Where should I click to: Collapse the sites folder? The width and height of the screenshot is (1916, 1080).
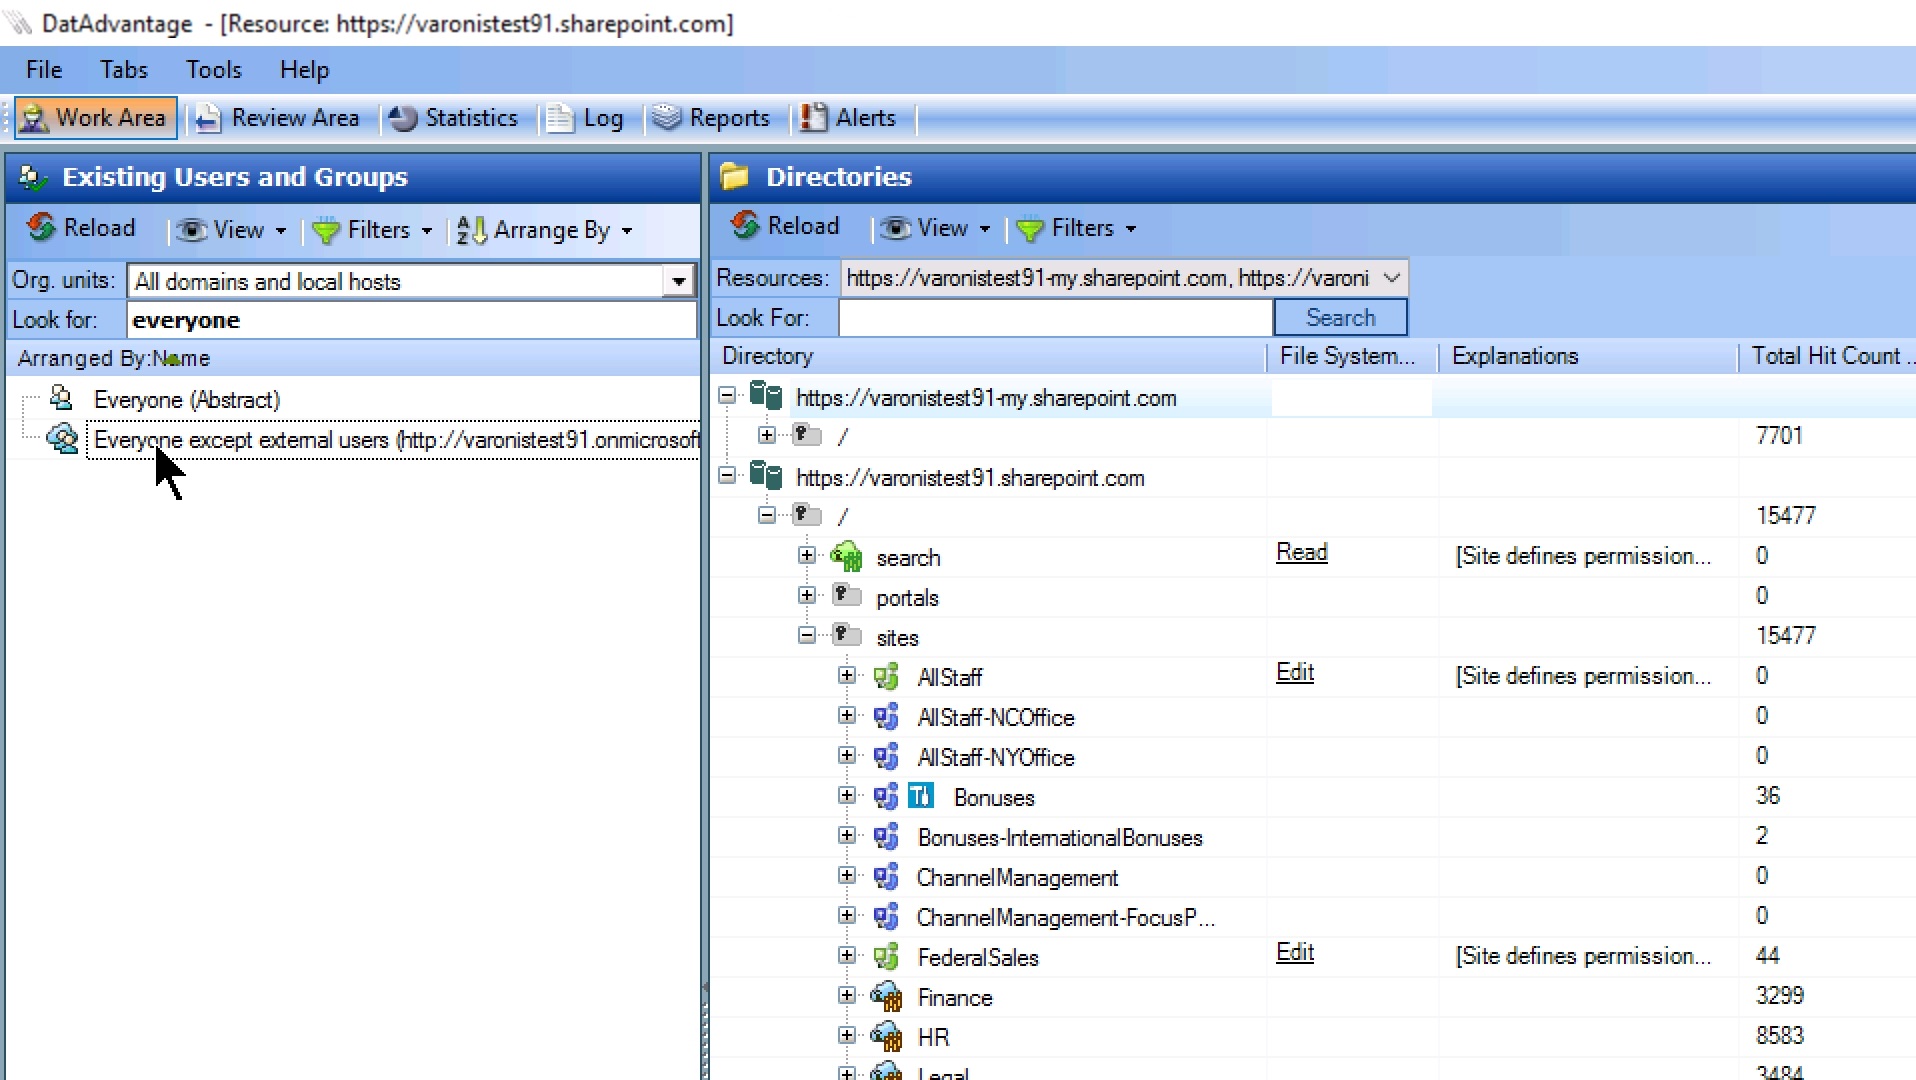click(x=807, y=635)
